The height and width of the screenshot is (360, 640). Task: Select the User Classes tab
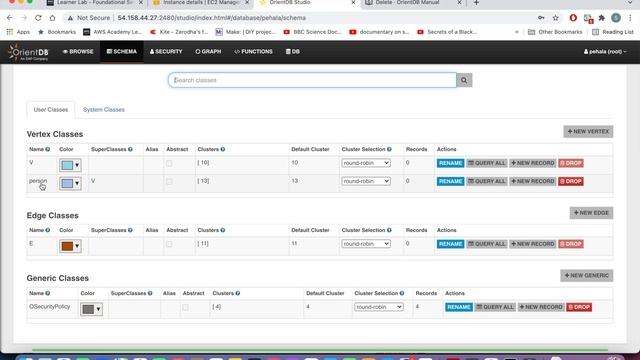pos(51,110)
